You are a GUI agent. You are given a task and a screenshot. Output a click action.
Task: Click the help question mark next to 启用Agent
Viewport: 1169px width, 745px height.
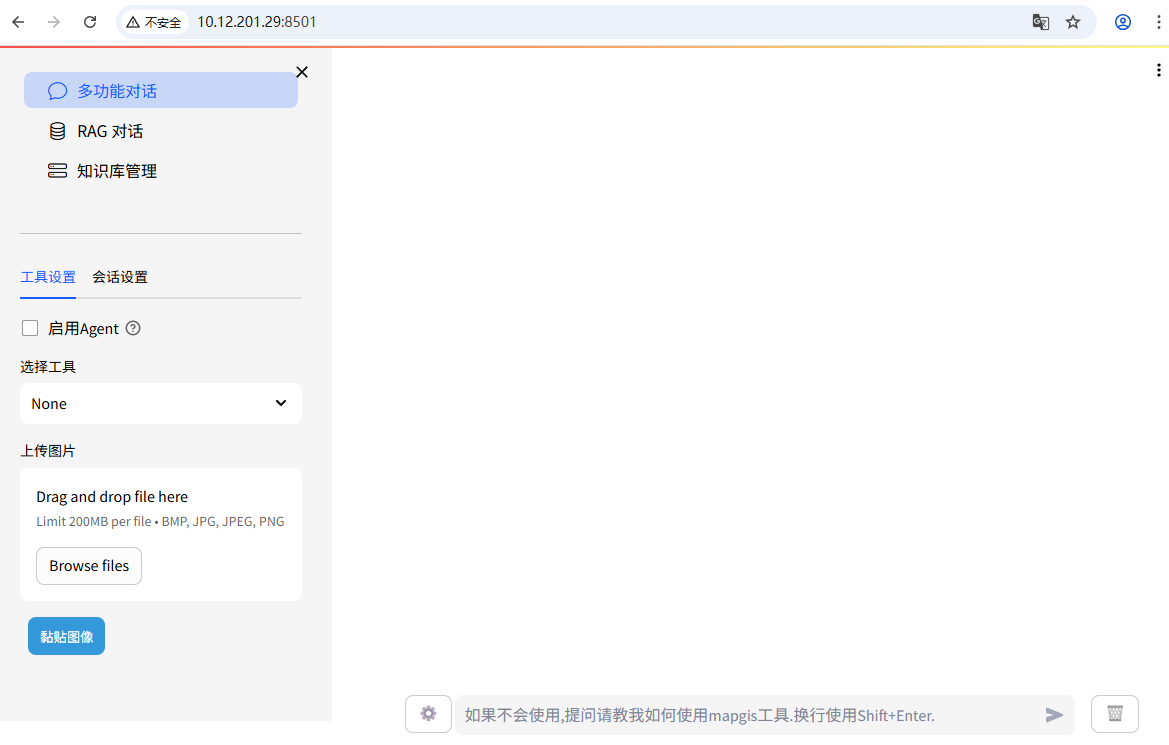point(133,329)
